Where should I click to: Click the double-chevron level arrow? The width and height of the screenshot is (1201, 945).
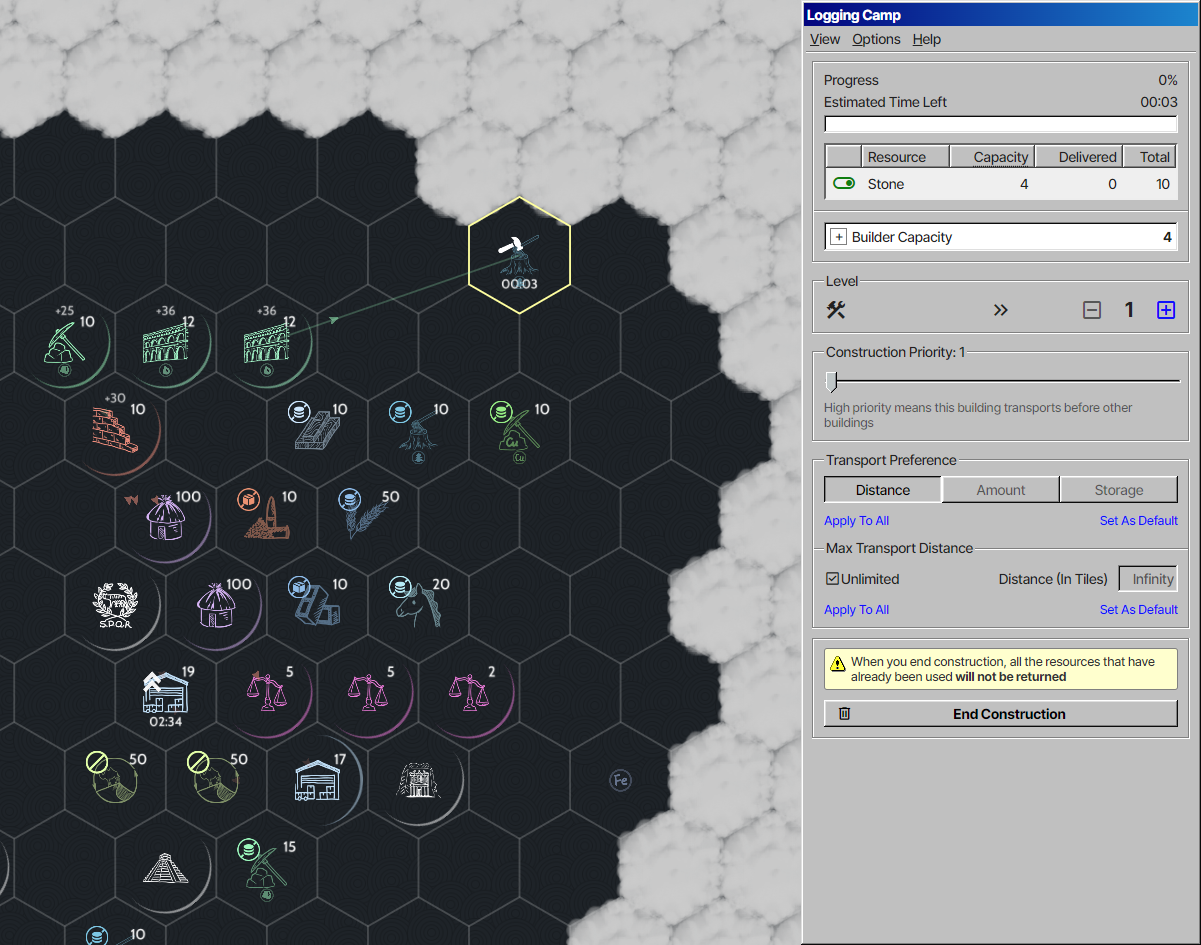coord(1000,310)
